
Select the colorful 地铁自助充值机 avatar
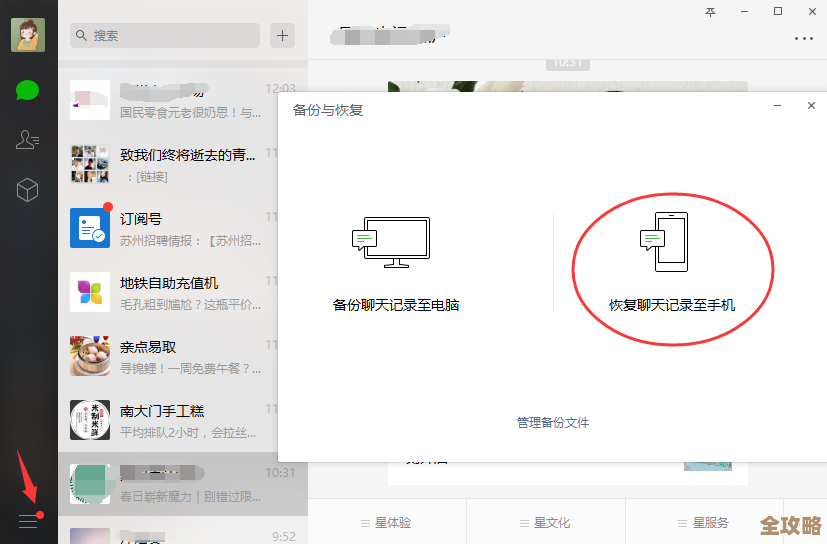click(90, 292)
